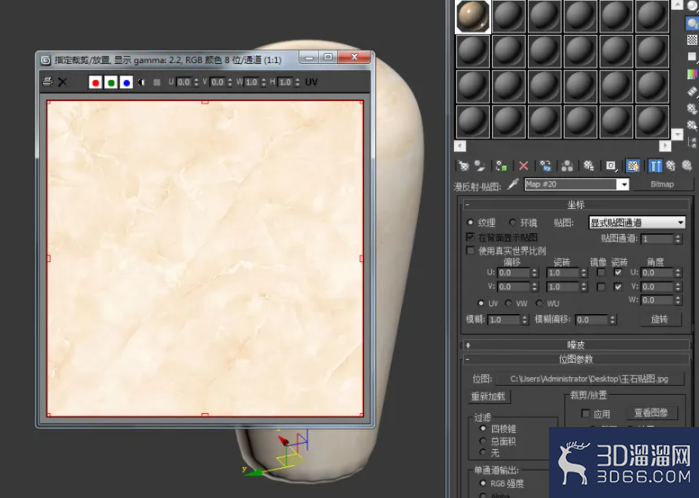The height and width of the screenshot is (498, 699).
Task: Pick material from object with eyedropper
Action: click(x=513, y=184)
